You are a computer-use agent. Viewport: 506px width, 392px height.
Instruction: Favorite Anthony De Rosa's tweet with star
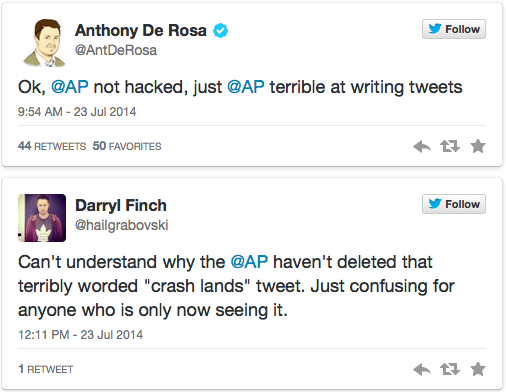(x=478, y=146)
